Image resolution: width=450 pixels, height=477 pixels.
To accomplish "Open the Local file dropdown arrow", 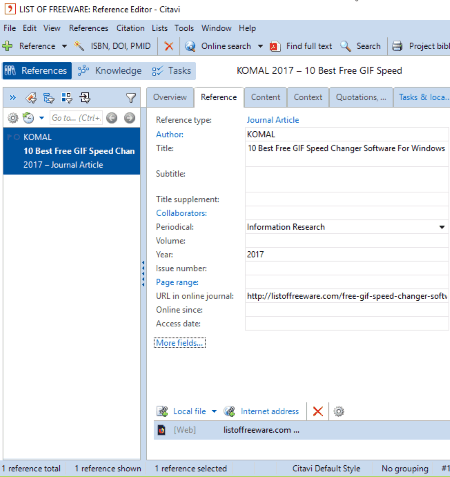I will tap(214, 411).
